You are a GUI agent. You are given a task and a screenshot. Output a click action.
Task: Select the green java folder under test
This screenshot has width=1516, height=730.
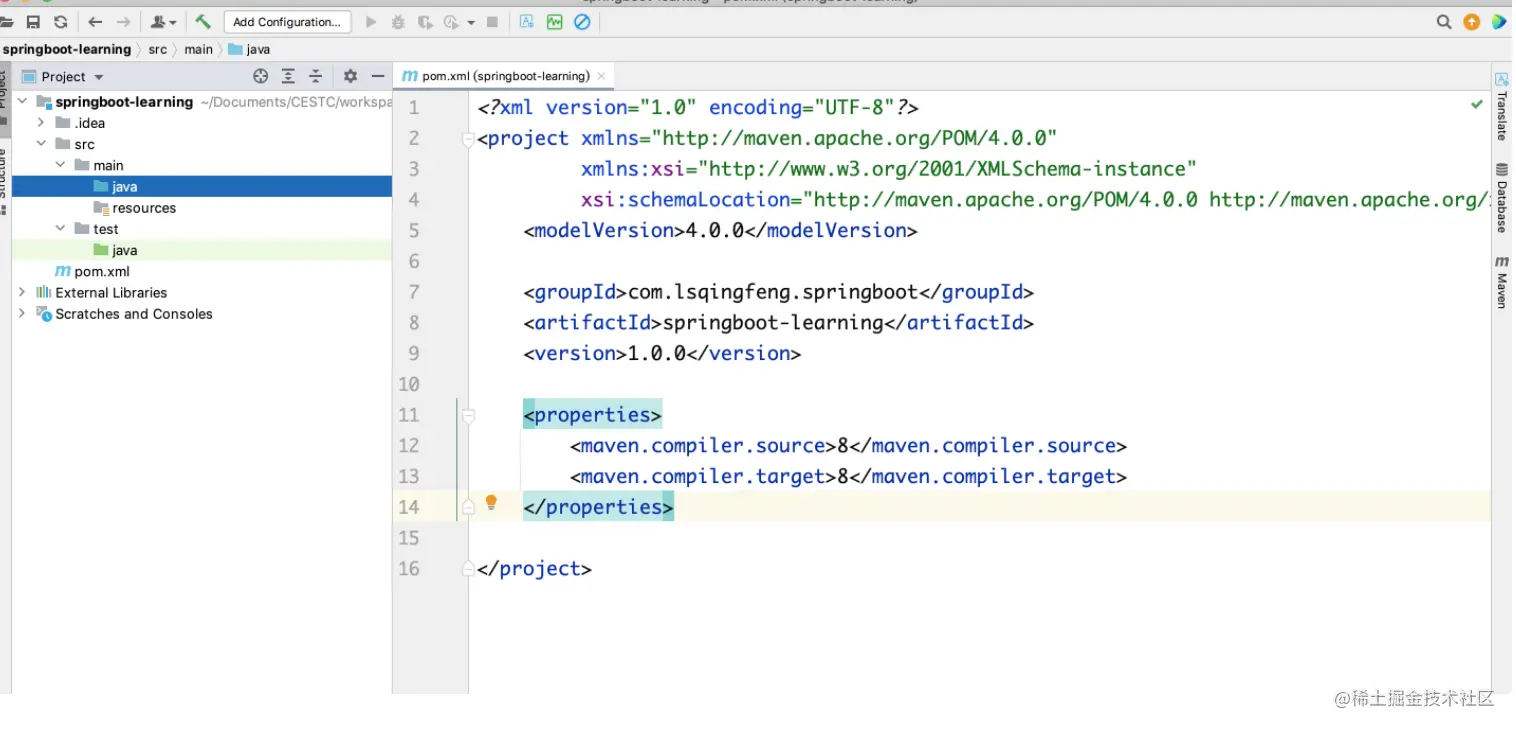[x=124, y=250]
